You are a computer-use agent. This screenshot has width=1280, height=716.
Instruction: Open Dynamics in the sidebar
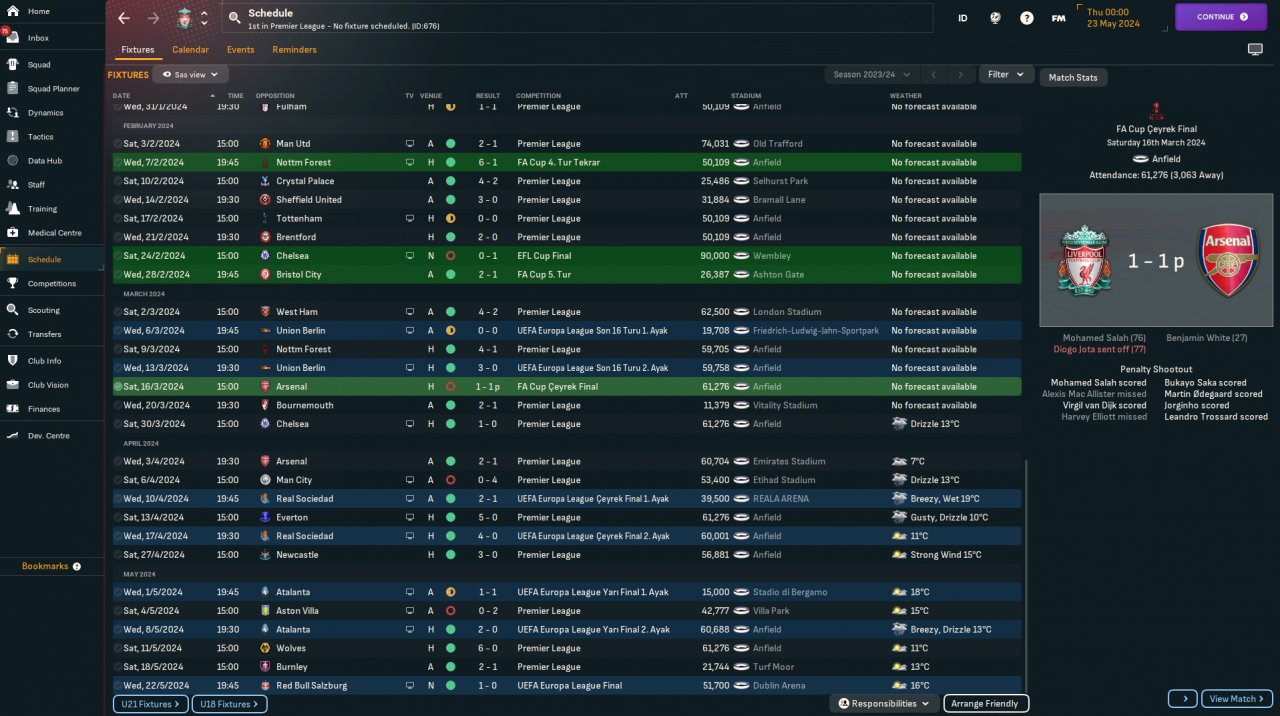point(52,113)
